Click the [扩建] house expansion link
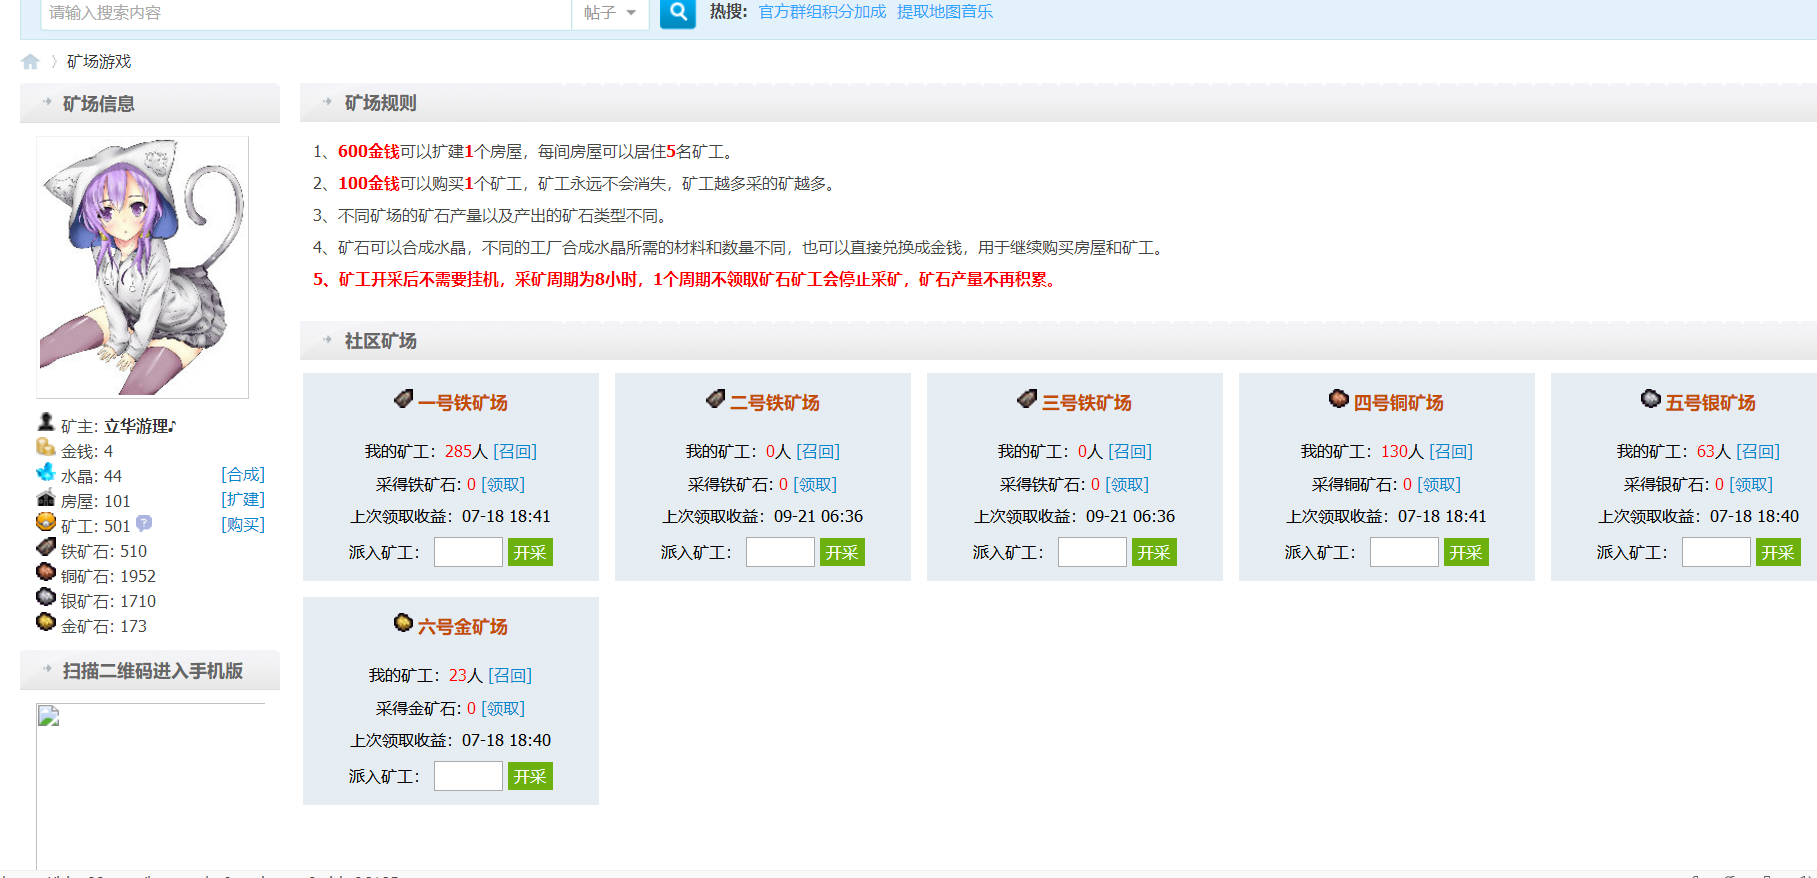This screenshot has width=1817, height=878. 243,500
